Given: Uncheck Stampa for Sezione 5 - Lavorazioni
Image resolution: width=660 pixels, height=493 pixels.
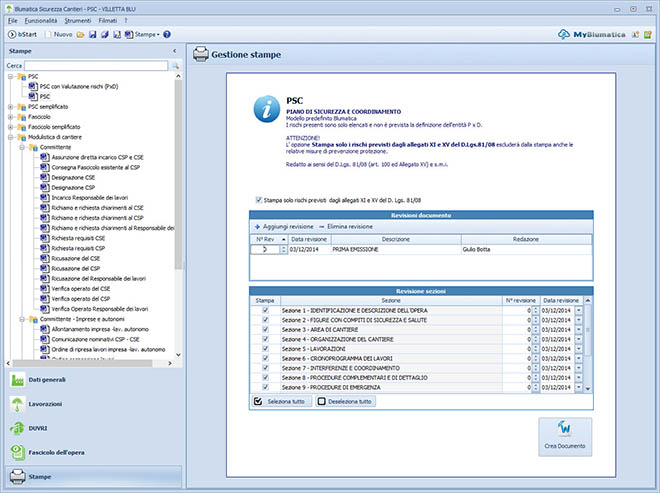Looking at the screenshot, I should pos(265,349).
